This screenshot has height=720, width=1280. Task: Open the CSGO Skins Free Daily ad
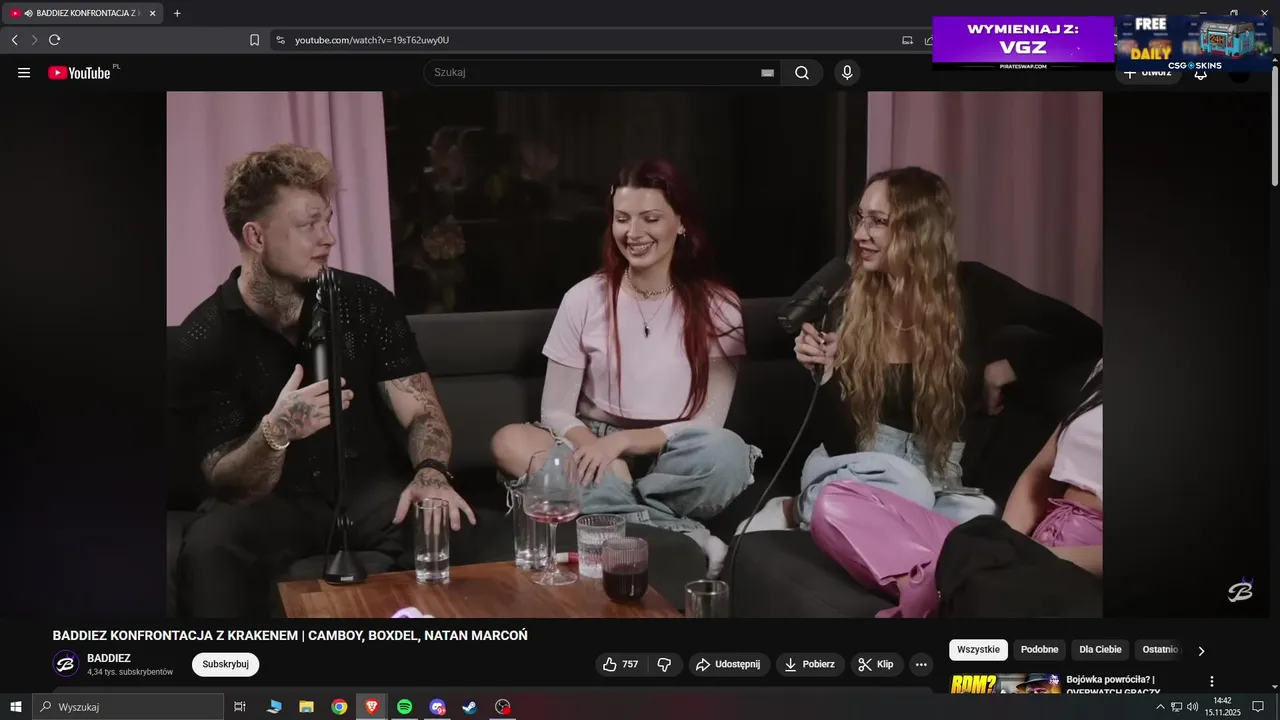pos(1195,43)
